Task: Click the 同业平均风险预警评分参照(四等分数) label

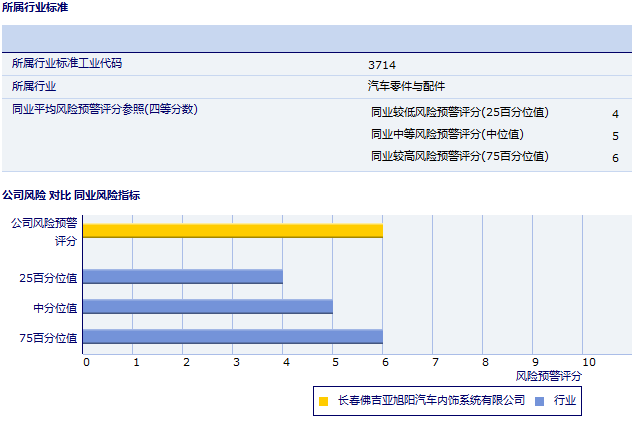Action: point(105,109)
